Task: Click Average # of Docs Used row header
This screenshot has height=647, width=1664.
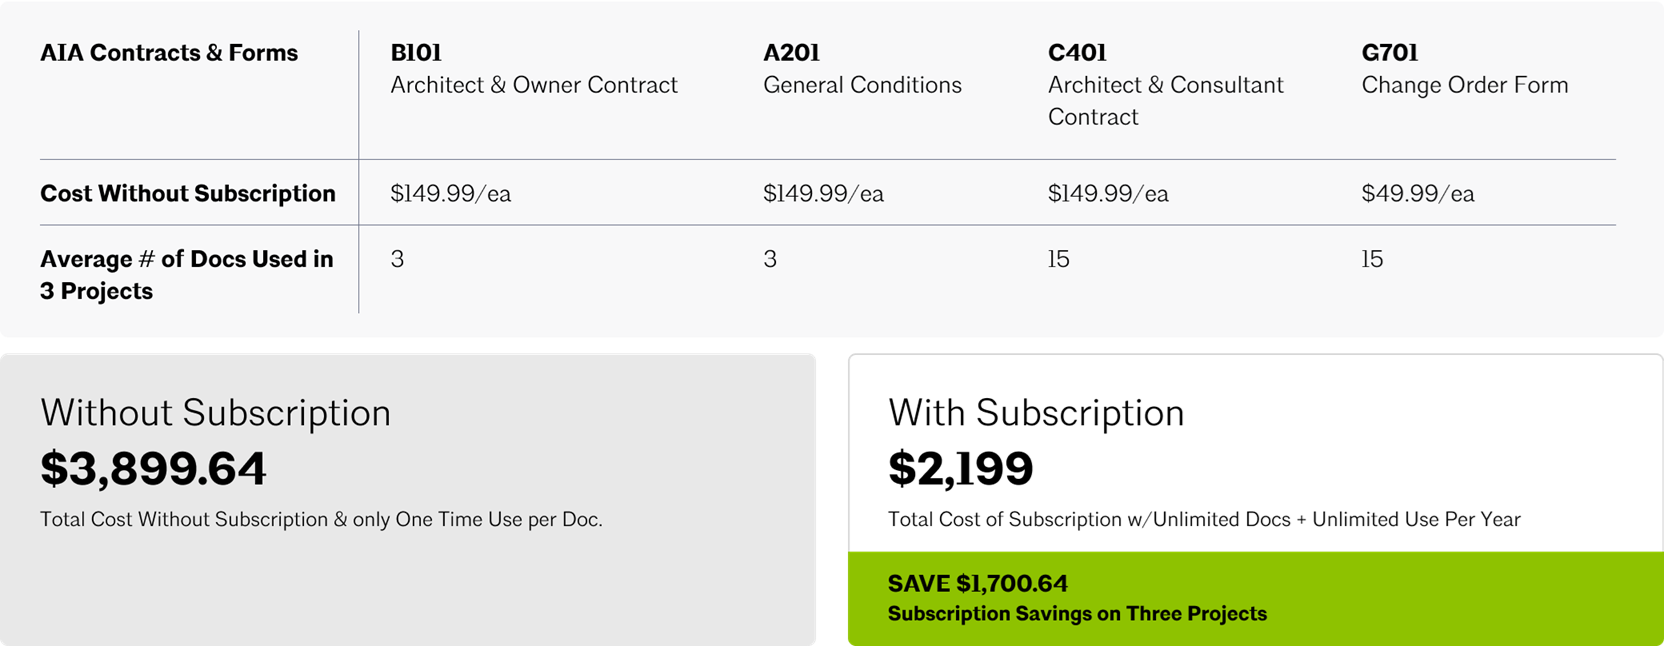Action: click(187, 275)
